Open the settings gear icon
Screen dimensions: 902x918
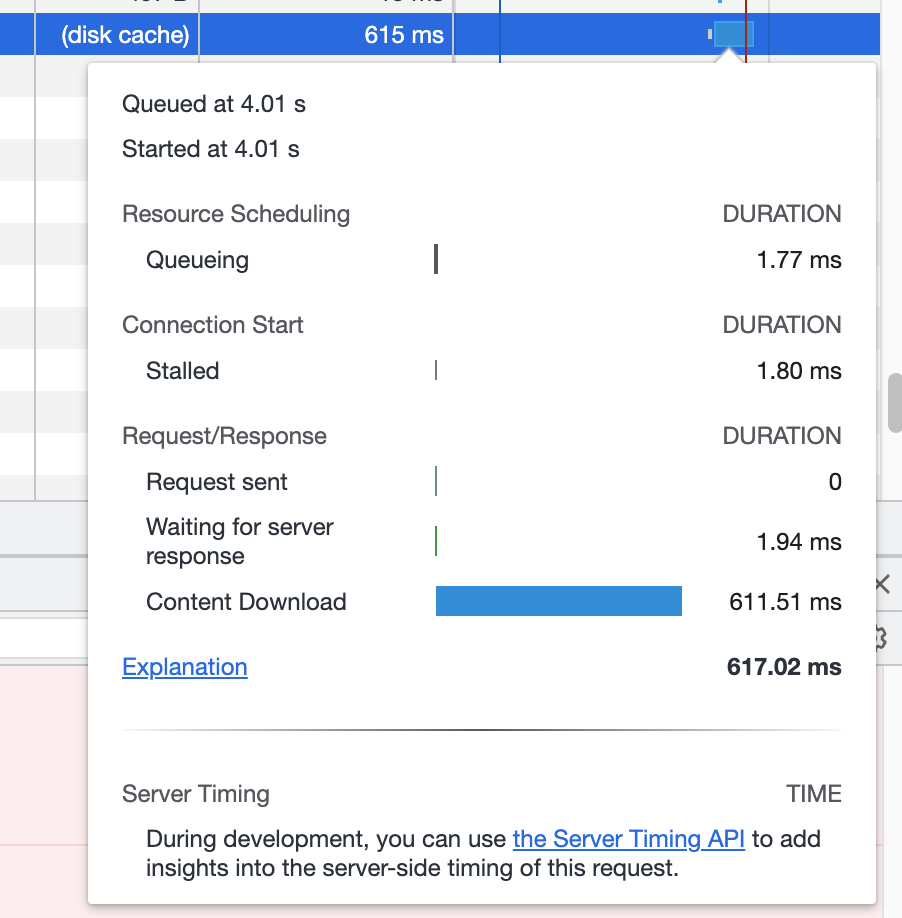(881, 638)
